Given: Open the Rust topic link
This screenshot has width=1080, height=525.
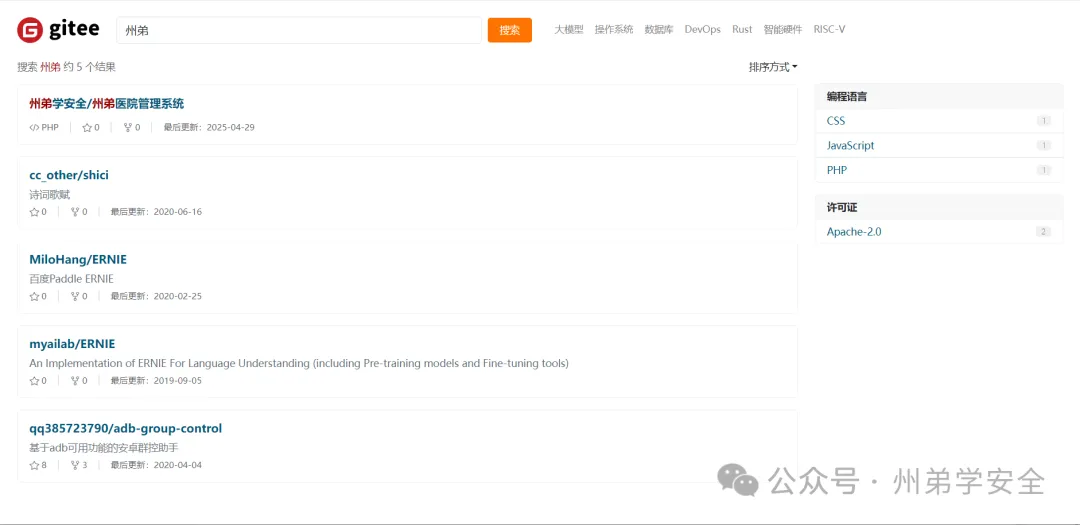Looking at the screenshot, I should coord(742,30).
